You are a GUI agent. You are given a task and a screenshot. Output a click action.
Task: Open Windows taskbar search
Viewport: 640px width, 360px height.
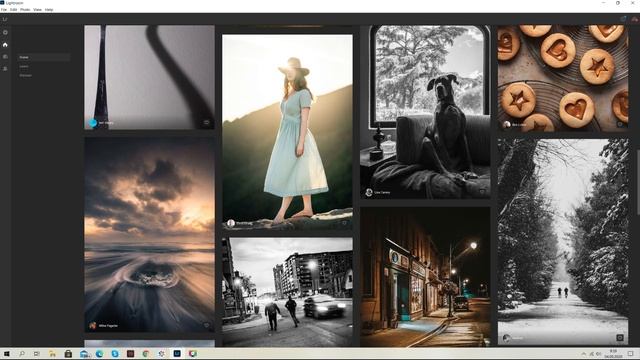[x=22, y=354]
